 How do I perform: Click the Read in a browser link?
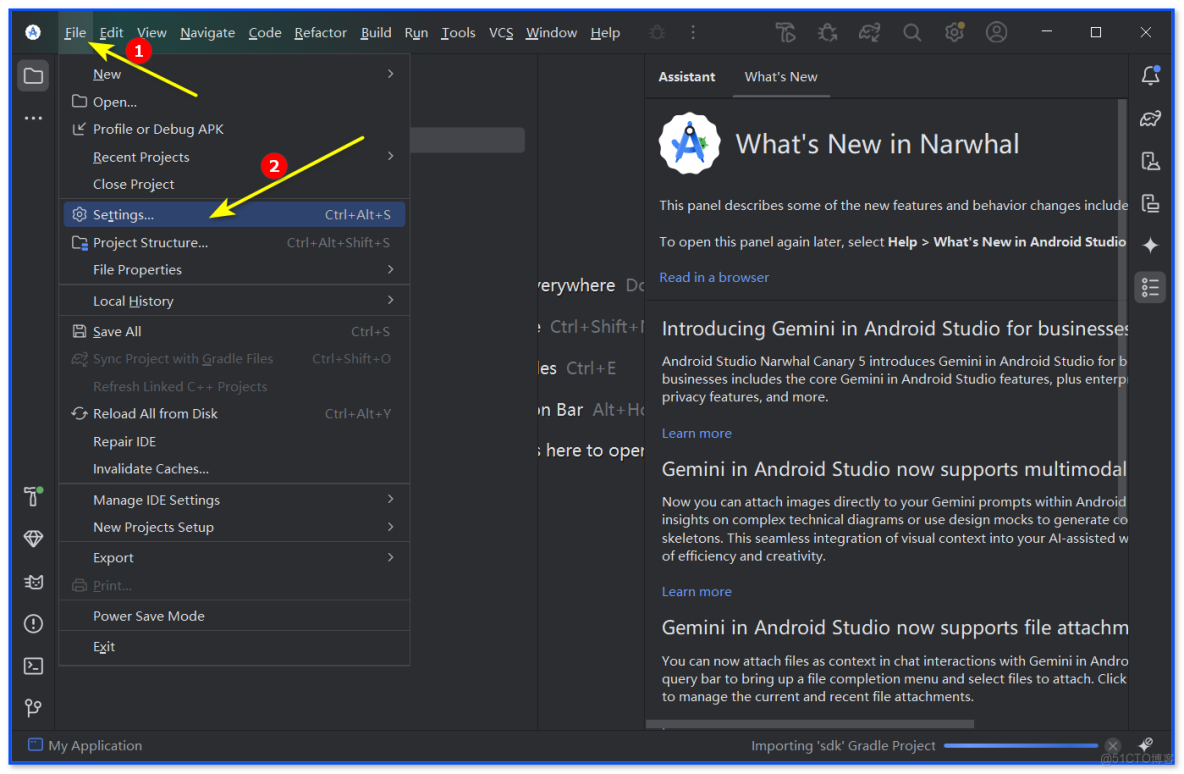tap(714, 277)
